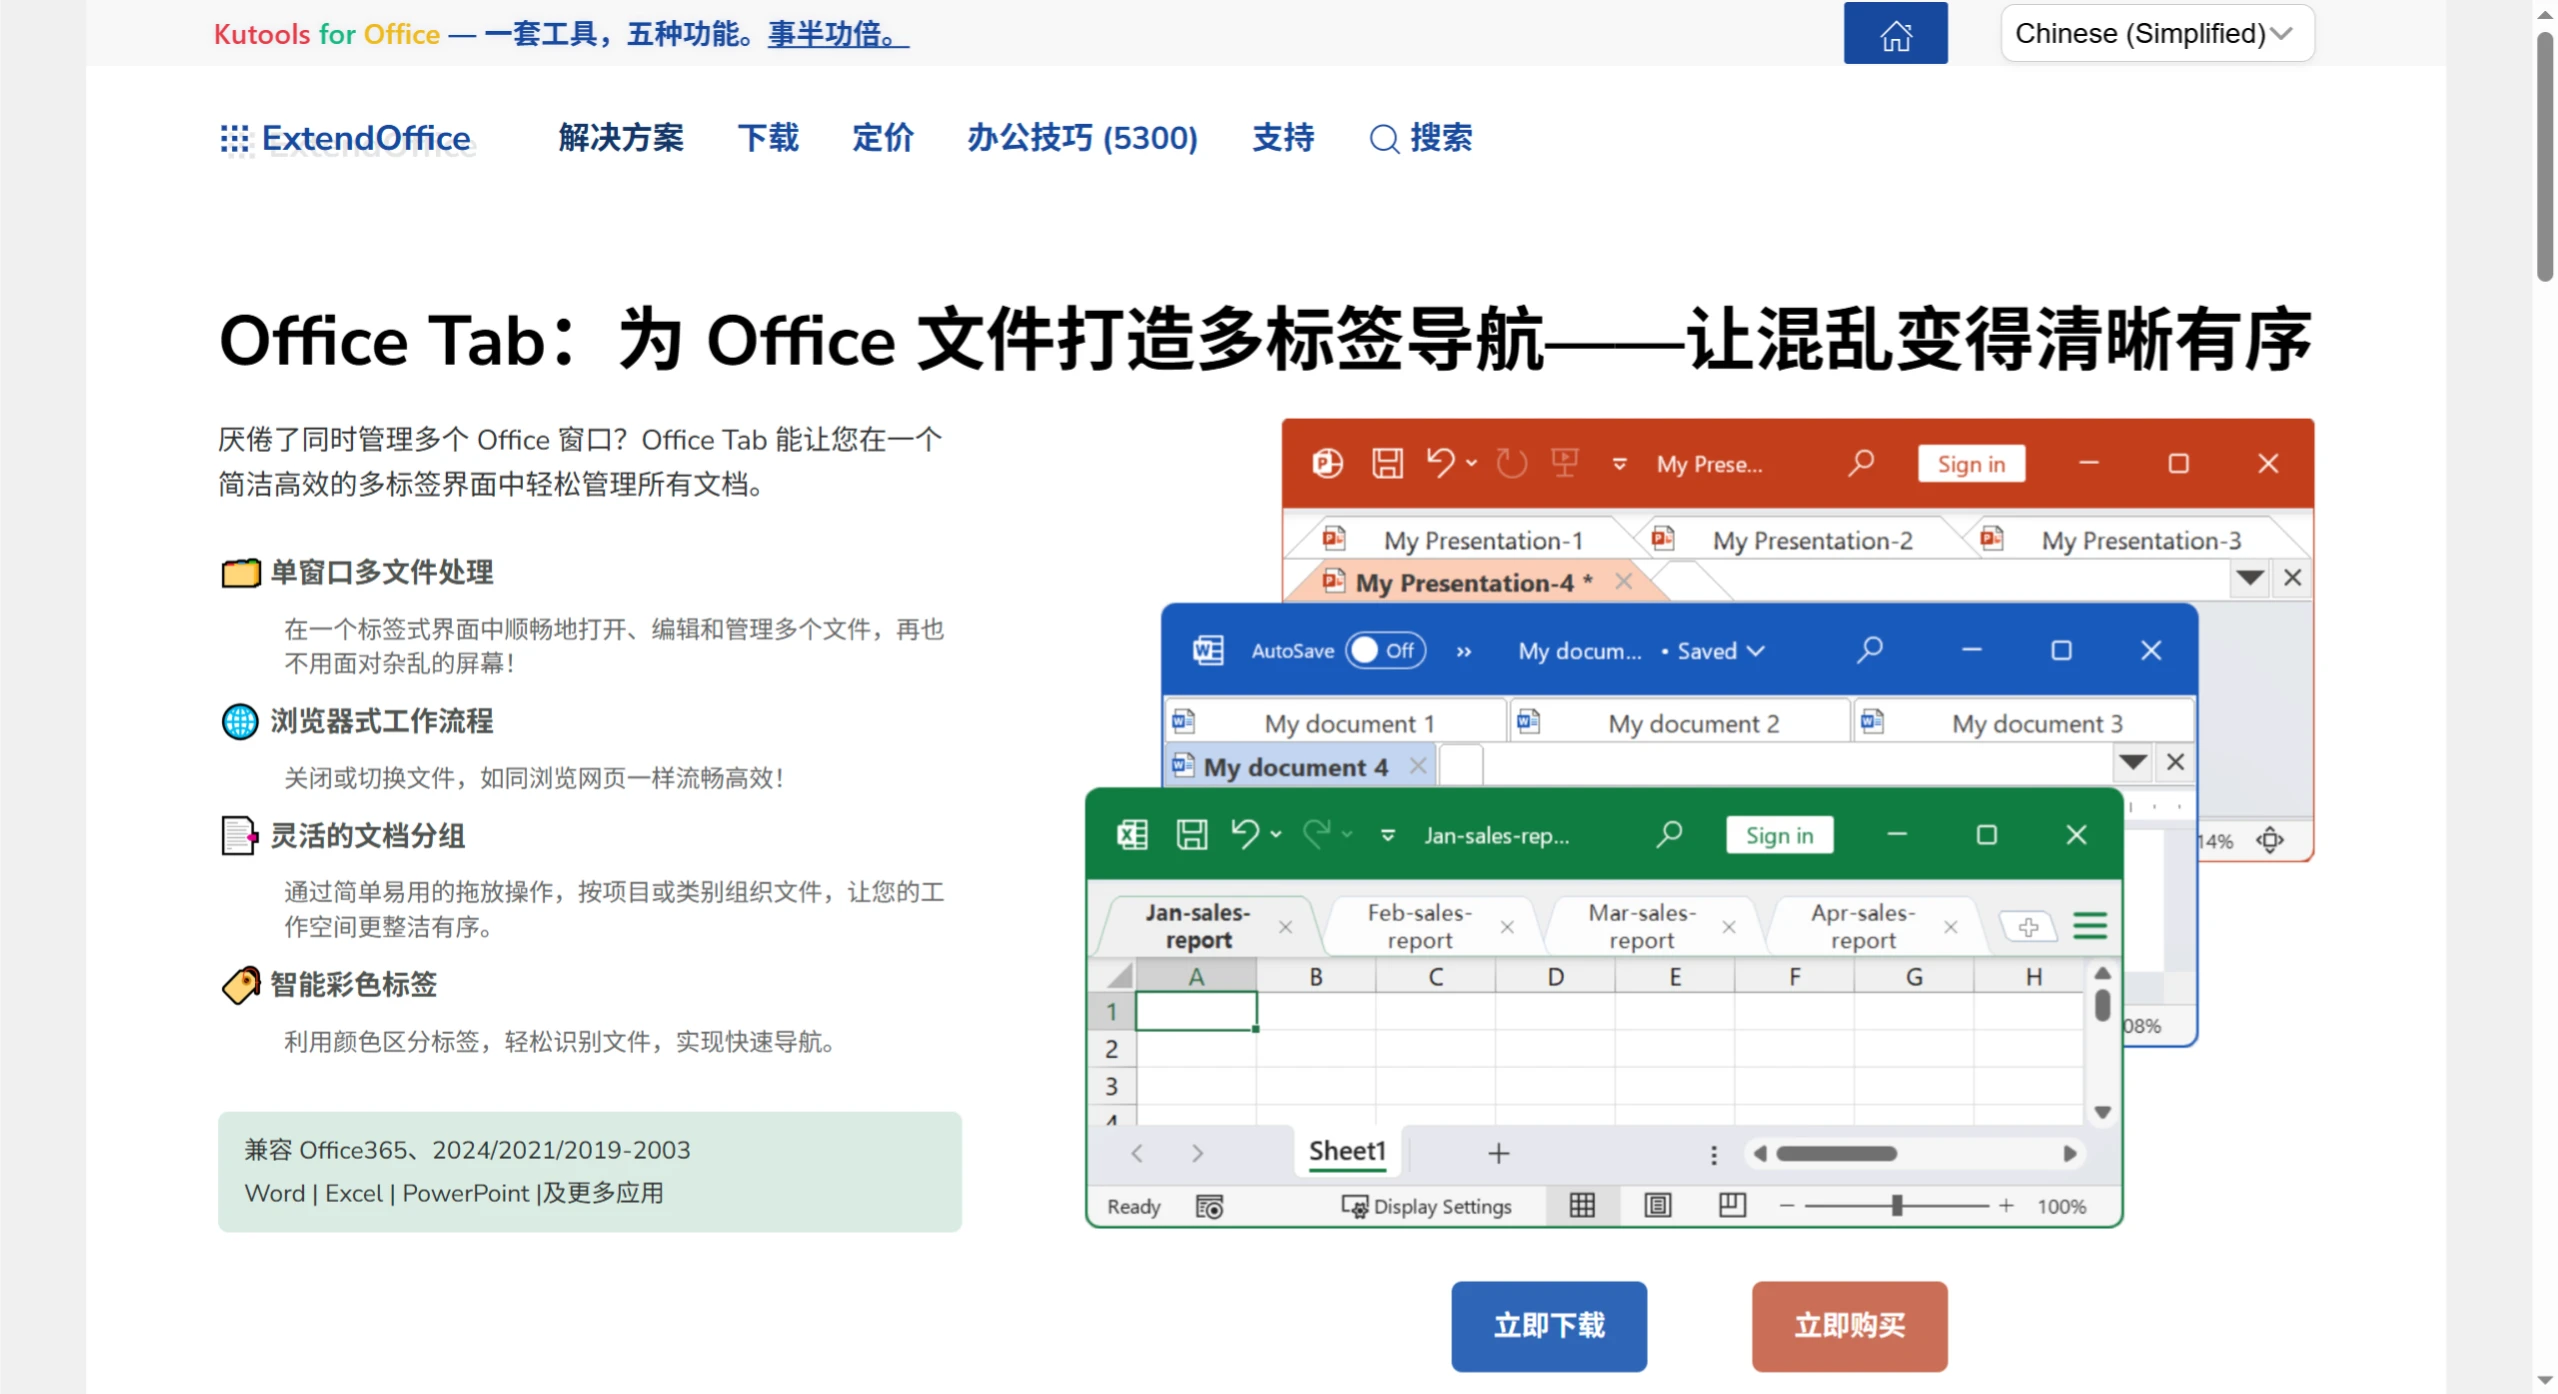The height and width of the screenshot is (1394, 2558).
Task: Click the Undo icon in the PowerPoint window
Action: [1443, 462]
